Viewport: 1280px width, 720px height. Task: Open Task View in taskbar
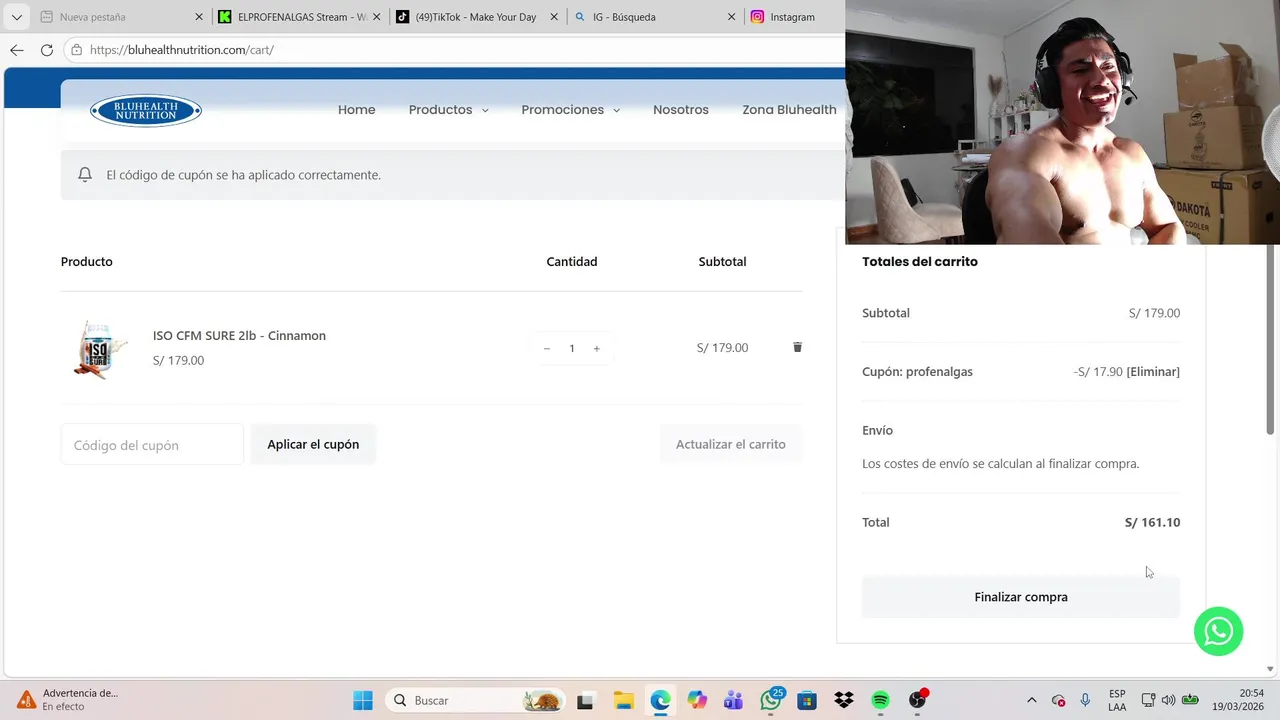[585, 700]
